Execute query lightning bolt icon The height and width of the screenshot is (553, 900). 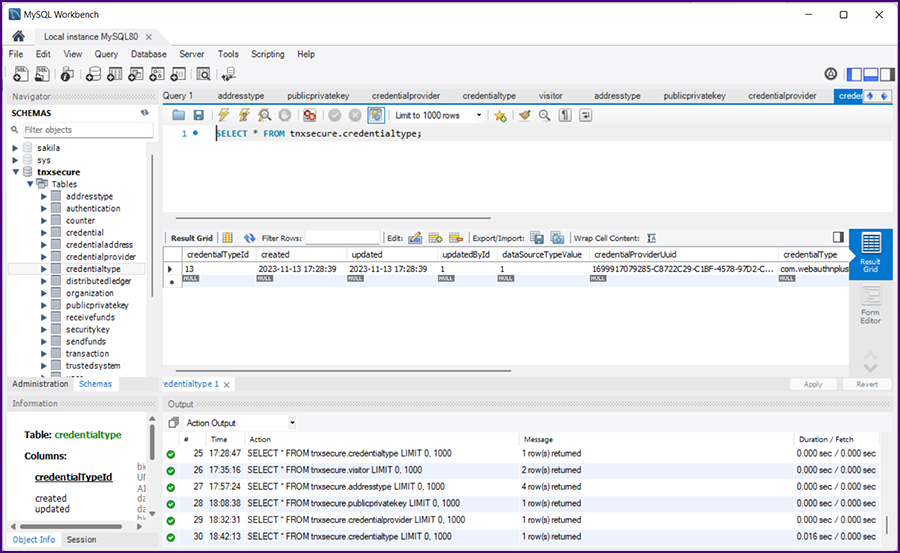tap(224, 115)
